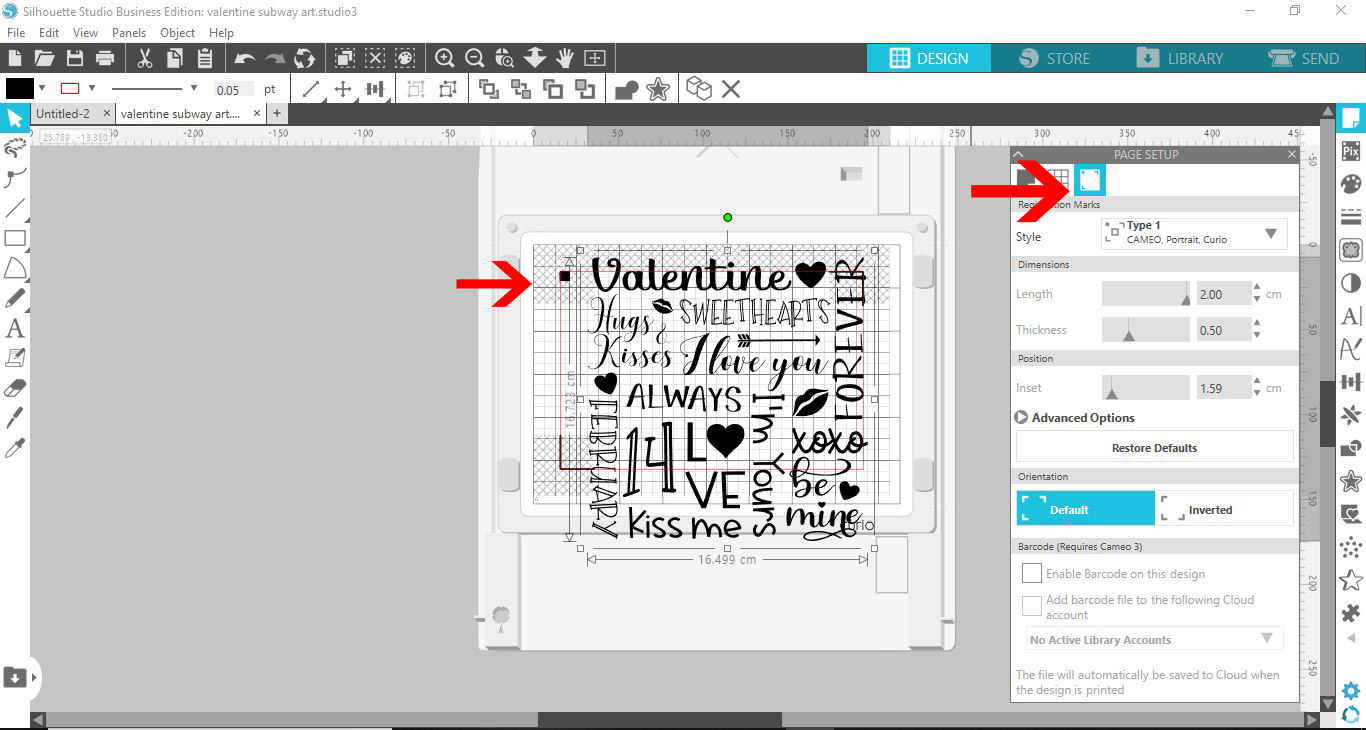Screen dimensions: 1366x730
Task: Save the design with the floppy disk icon
Action: click(x=74, y=58)
